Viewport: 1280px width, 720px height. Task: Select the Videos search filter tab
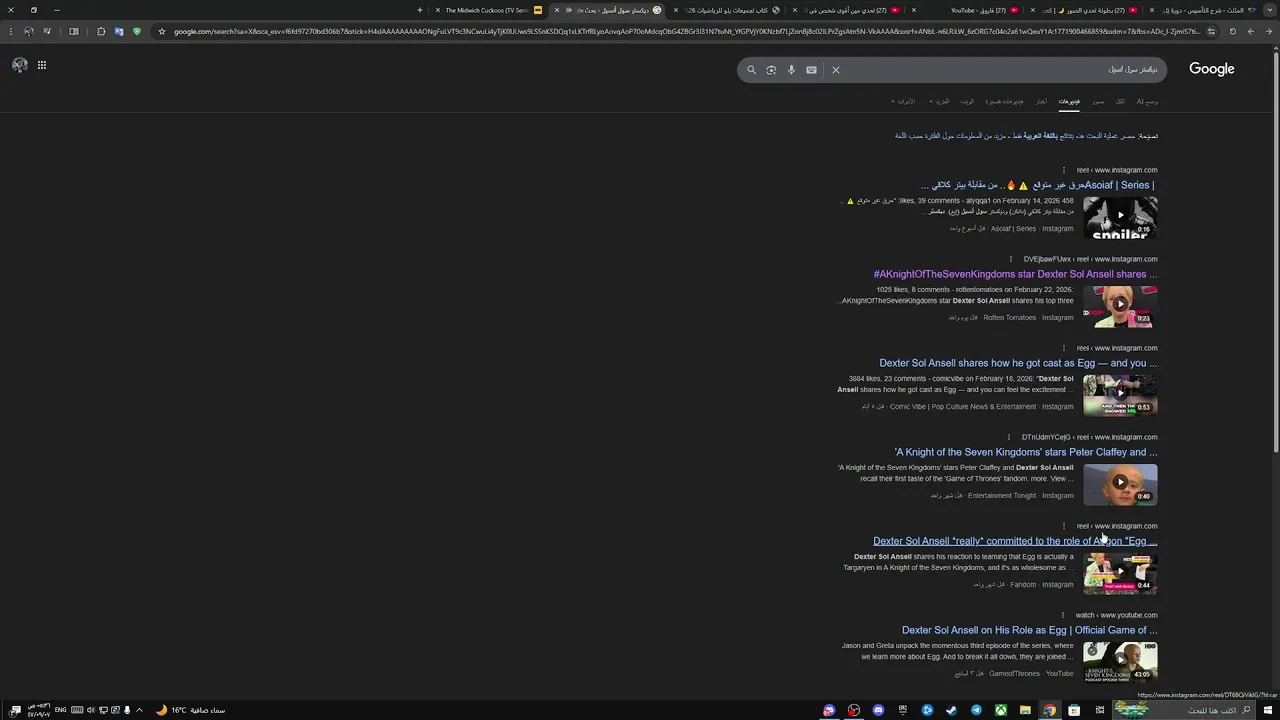click(x=1069, y=101)
